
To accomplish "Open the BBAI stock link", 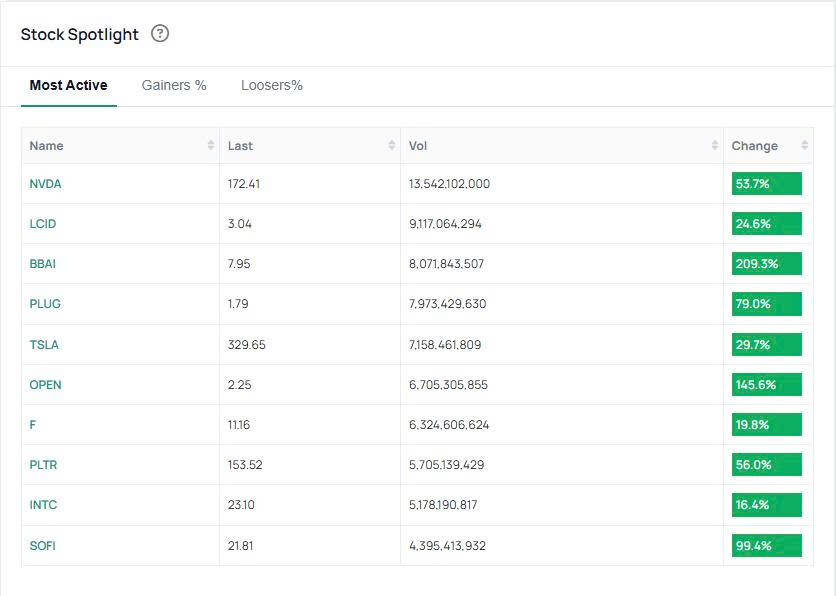I will 43,264.
